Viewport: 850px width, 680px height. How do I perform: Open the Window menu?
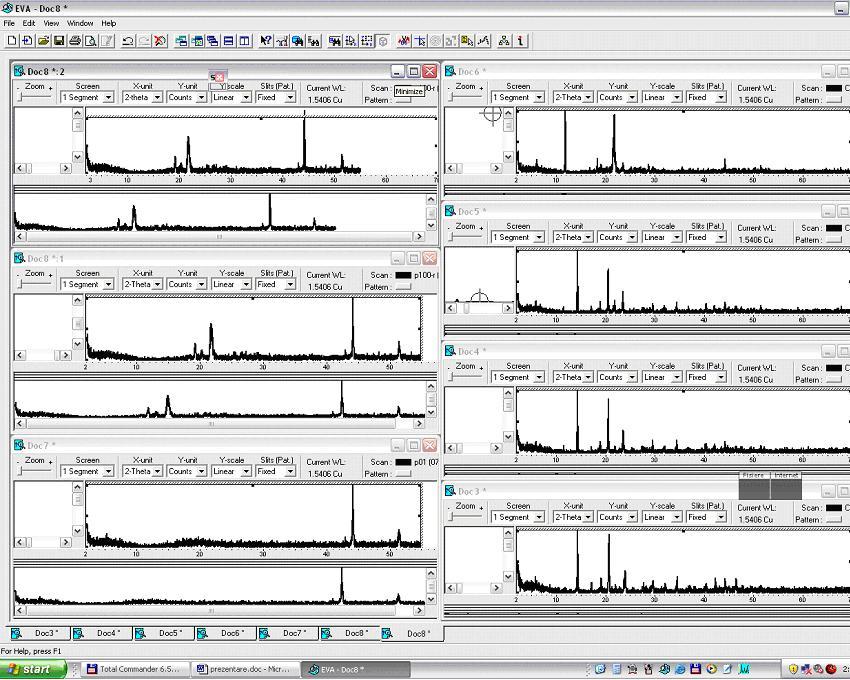point(80,23)
